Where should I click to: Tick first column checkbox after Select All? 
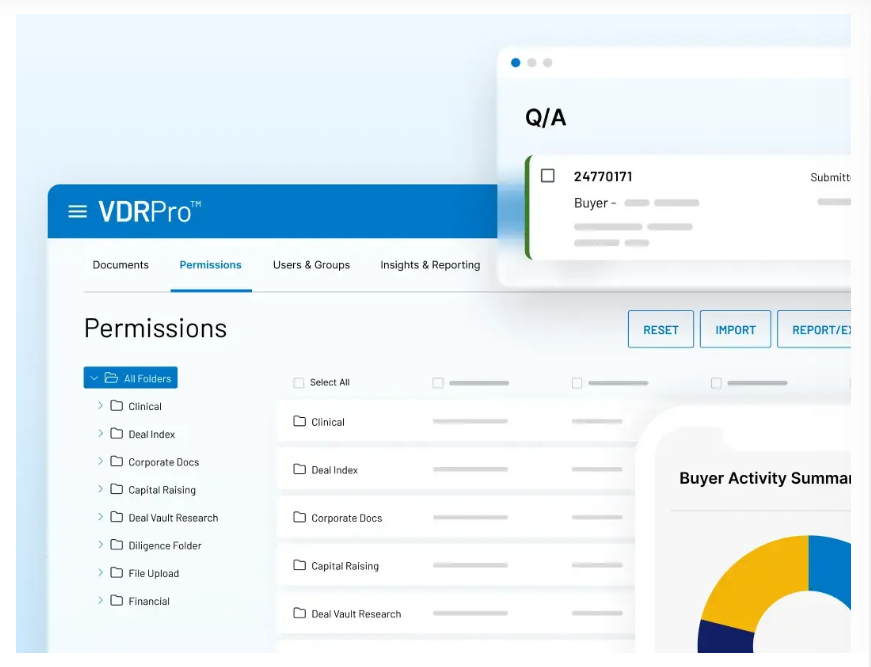(x=438, y=383)
